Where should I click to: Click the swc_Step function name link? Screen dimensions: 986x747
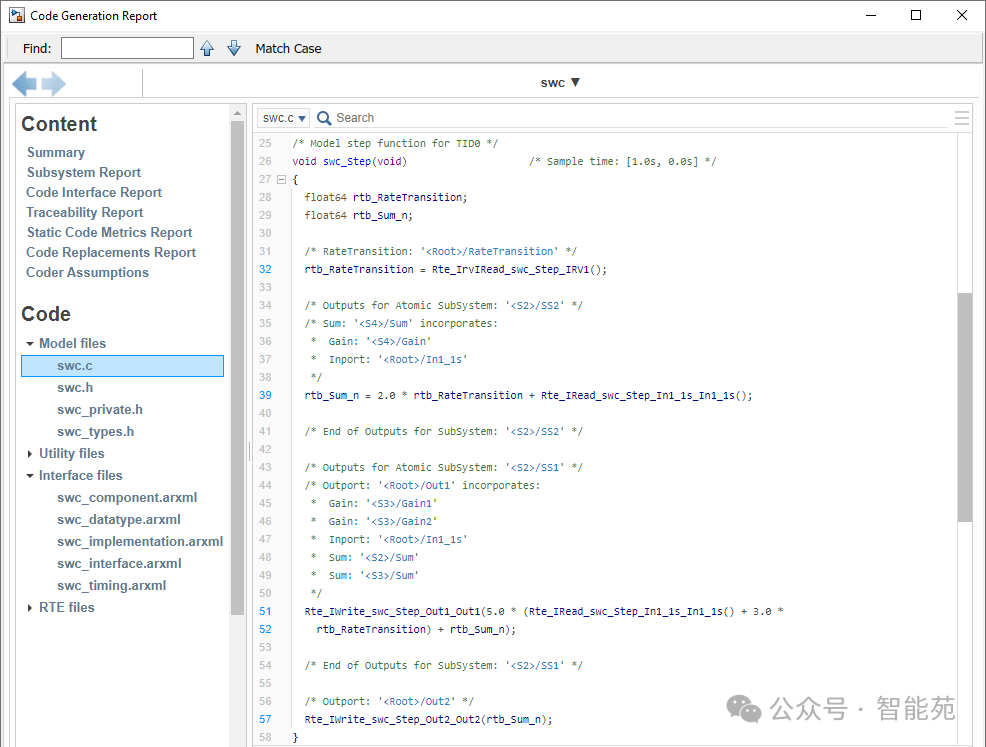[346, 162]
